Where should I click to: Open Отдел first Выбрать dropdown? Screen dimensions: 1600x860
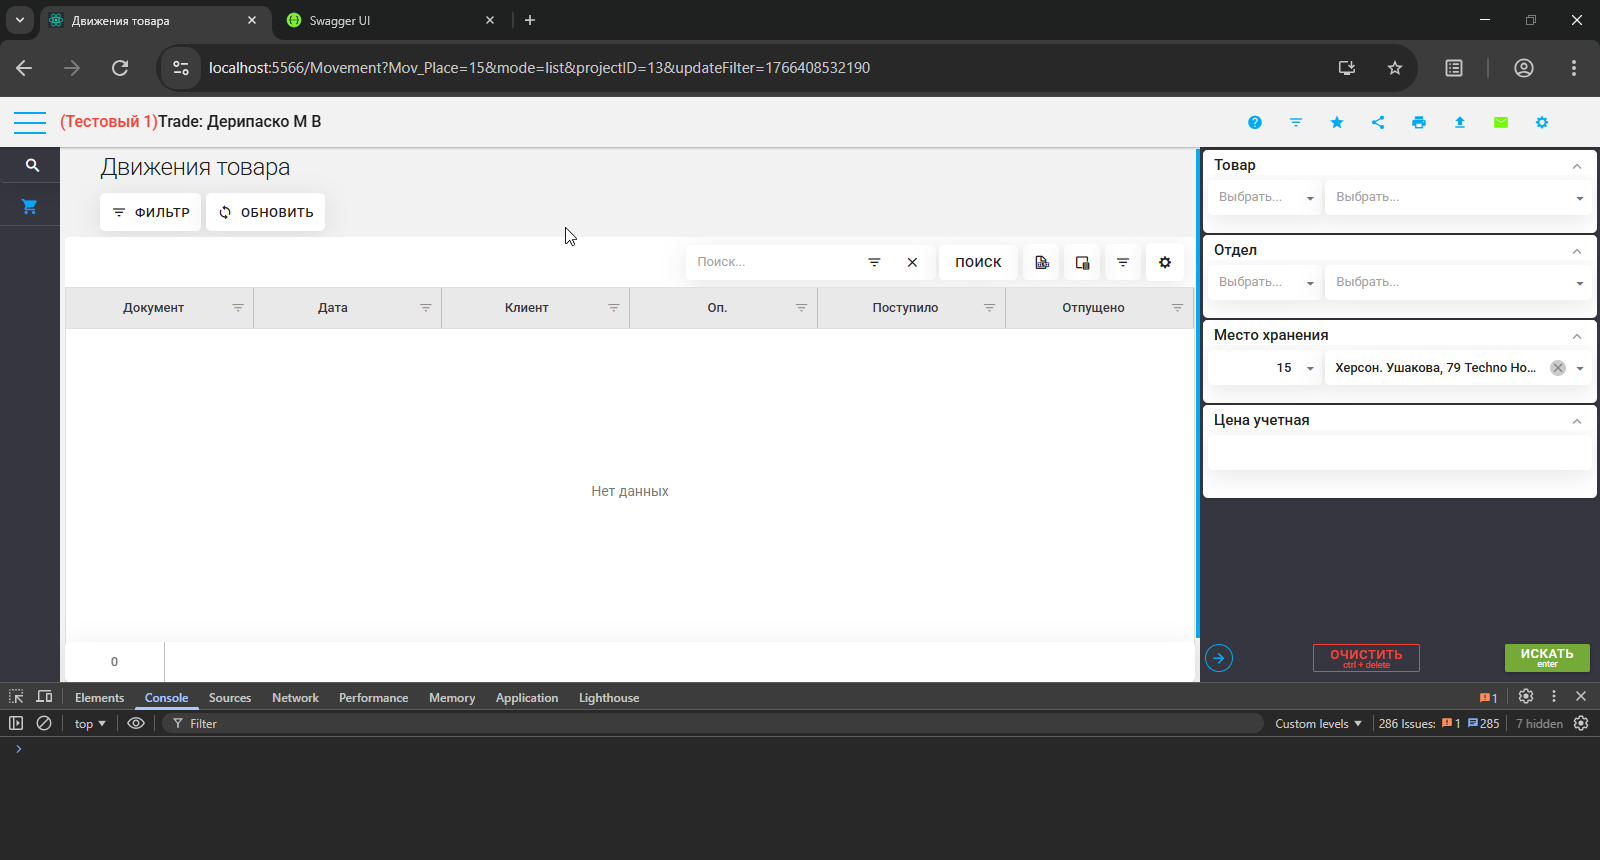pyautogui.click(x=1265, y=283)
